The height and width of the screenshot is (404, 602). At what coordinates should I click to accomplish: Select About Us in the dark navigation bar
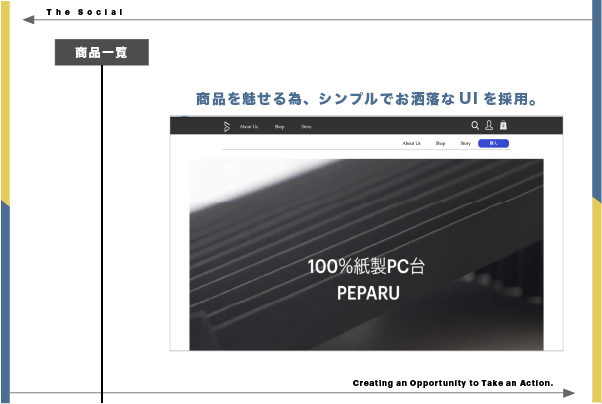tap(249, 127)
